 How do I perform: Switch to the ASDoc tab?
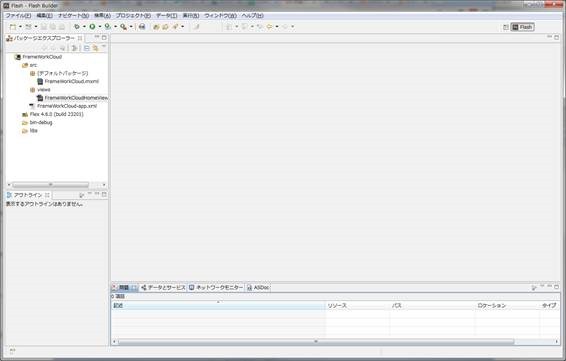tap(258, 288)
